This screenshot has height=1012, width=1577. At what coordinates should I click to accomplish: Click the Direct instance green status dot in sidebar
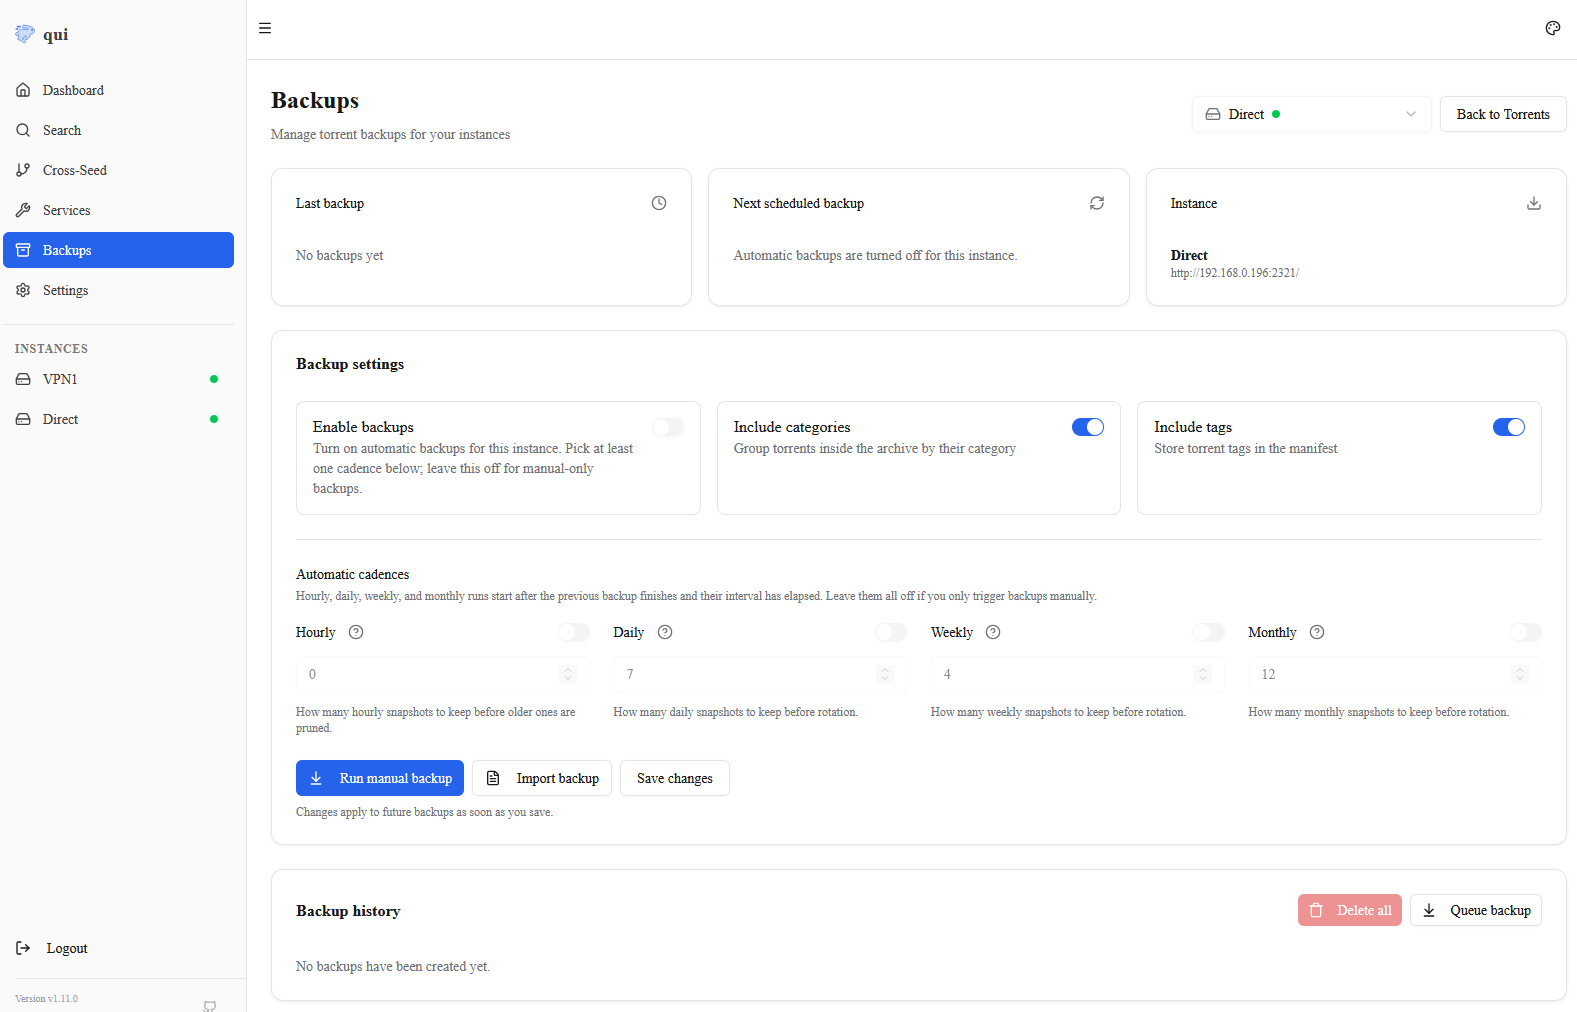pyautogui.click(x=214, y=419)
